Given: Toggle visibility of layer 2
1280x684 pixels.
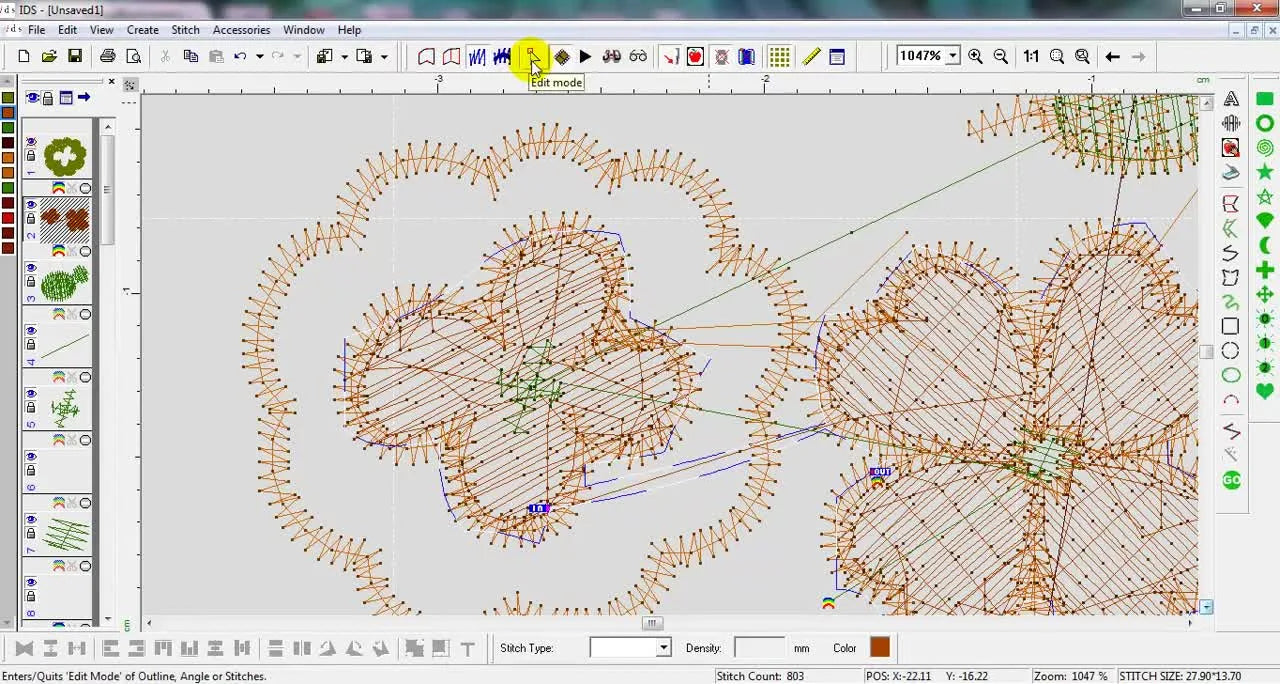Looking at the screenshot, I should (31, 205).
